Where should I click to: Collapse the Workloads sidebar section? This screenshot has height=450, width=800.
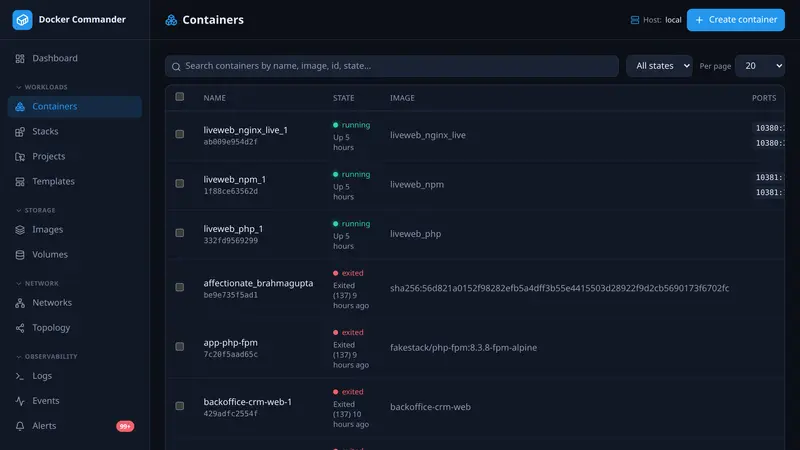pos(42,87)
